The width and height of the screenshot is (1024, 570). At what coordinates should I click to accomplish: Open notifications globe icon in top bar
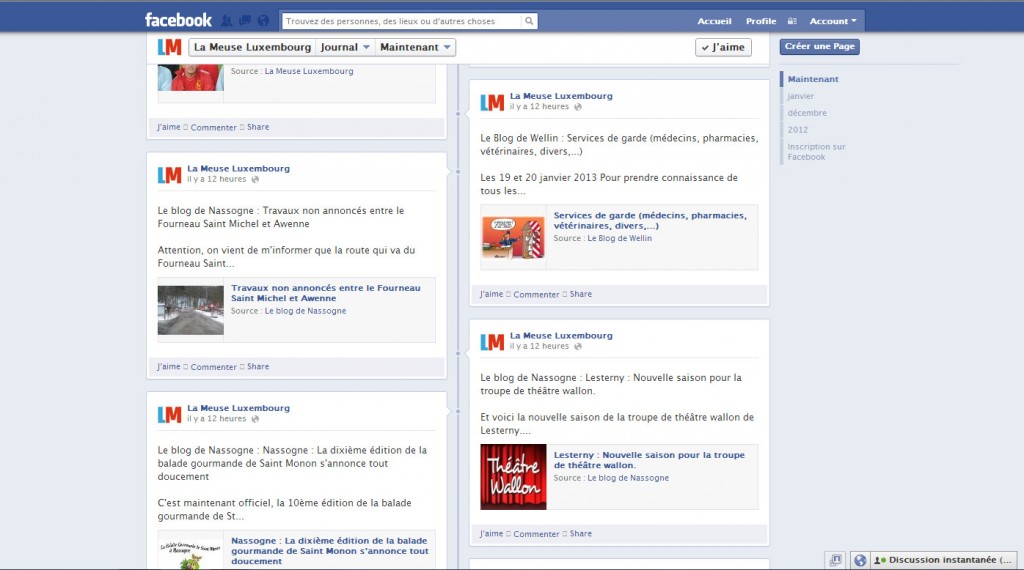(x=263, y=21)
